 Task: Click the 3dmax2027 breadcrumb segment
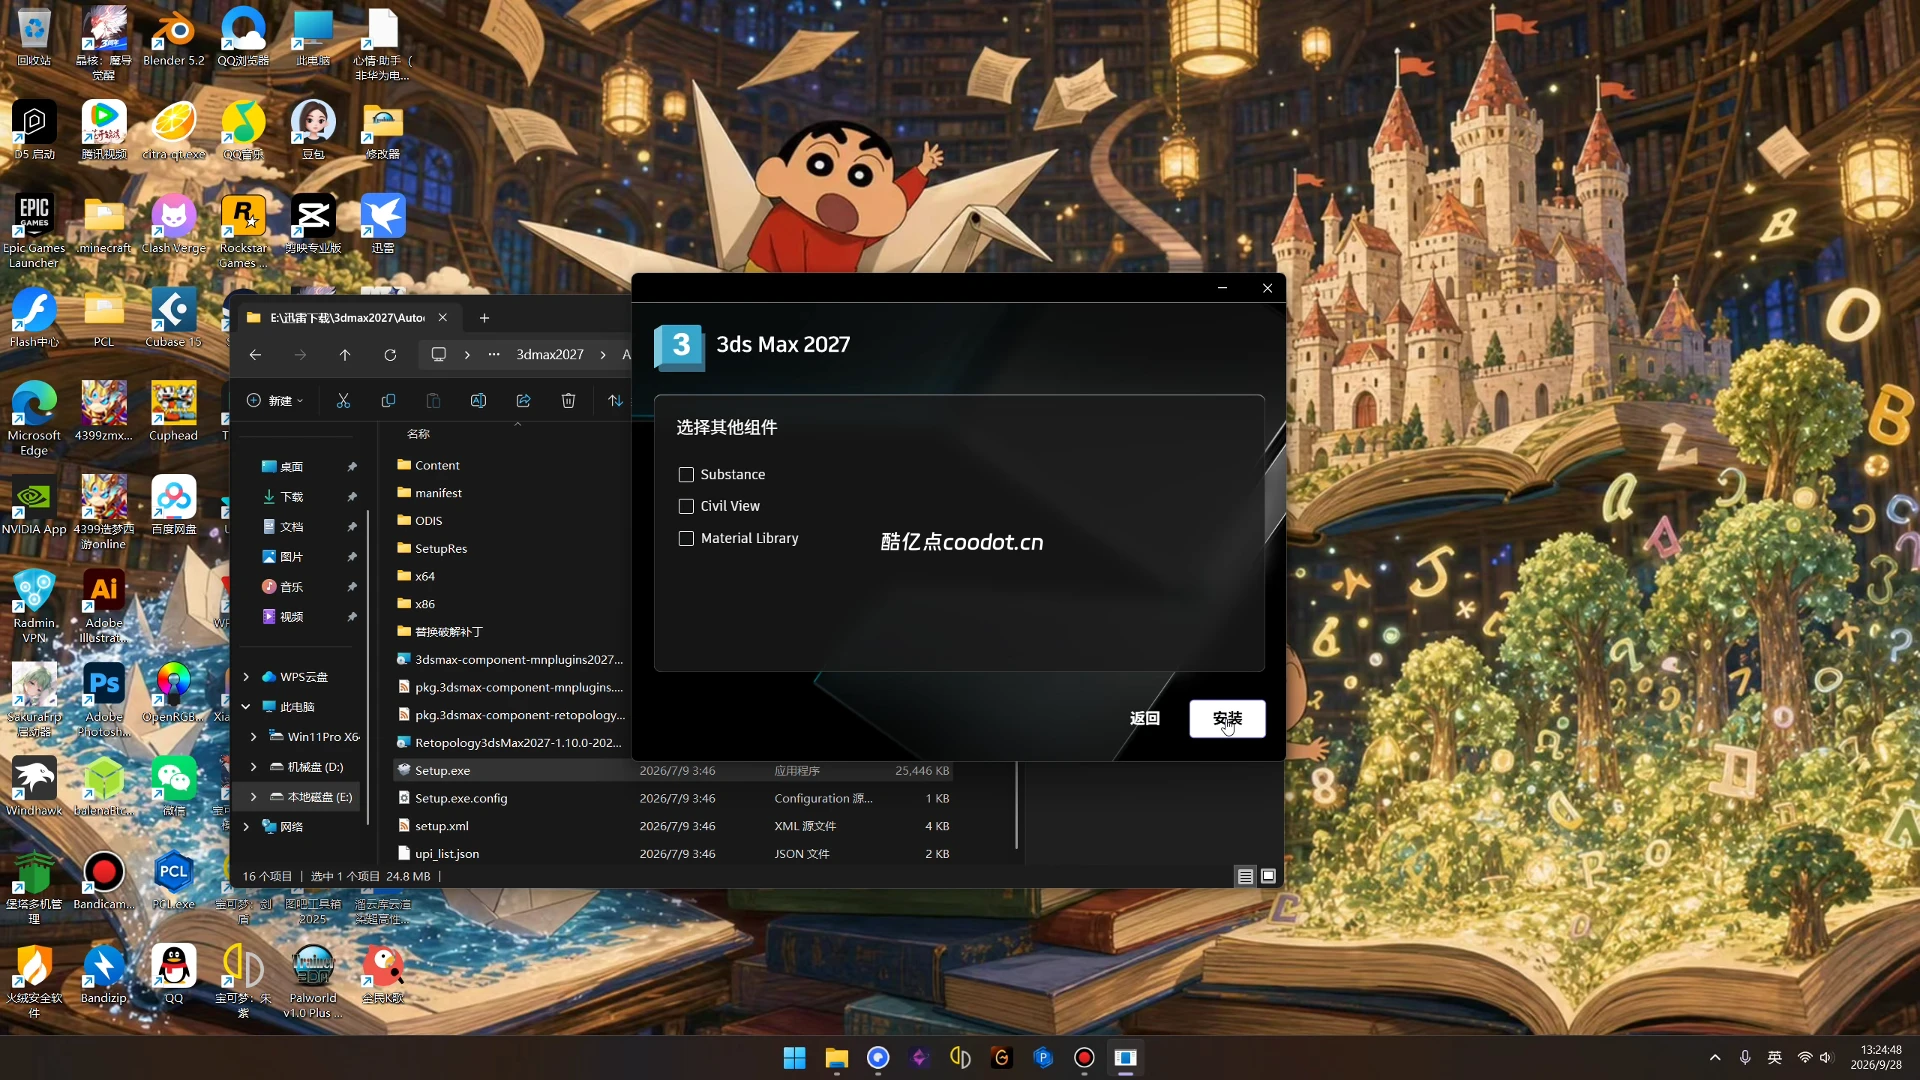click(x=550, y=355)
